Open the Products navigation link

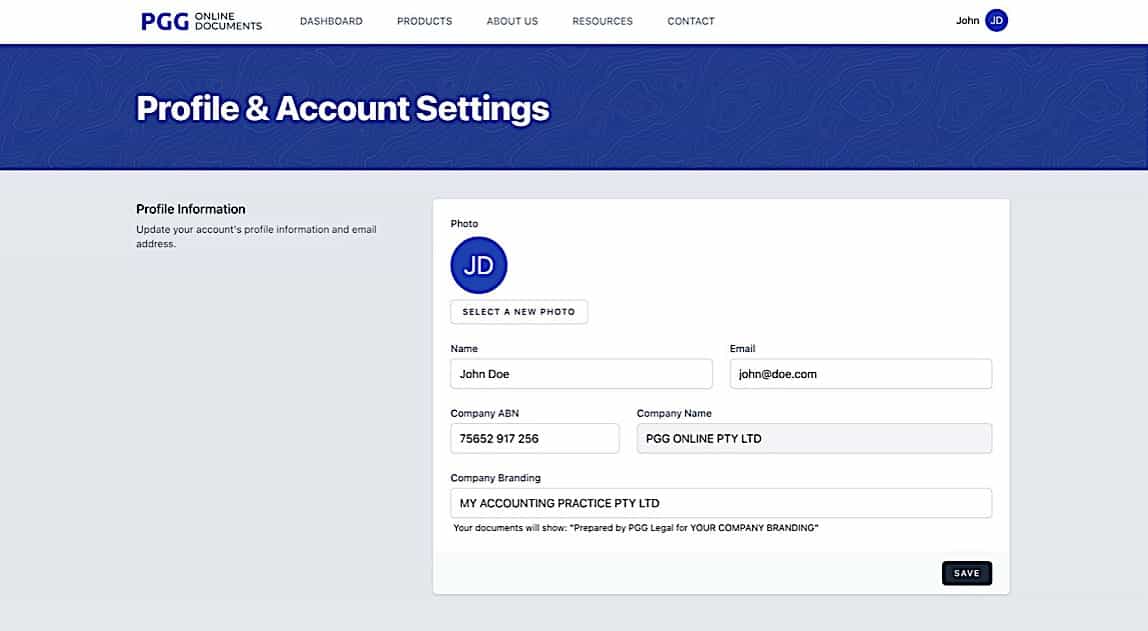point(424,20)
